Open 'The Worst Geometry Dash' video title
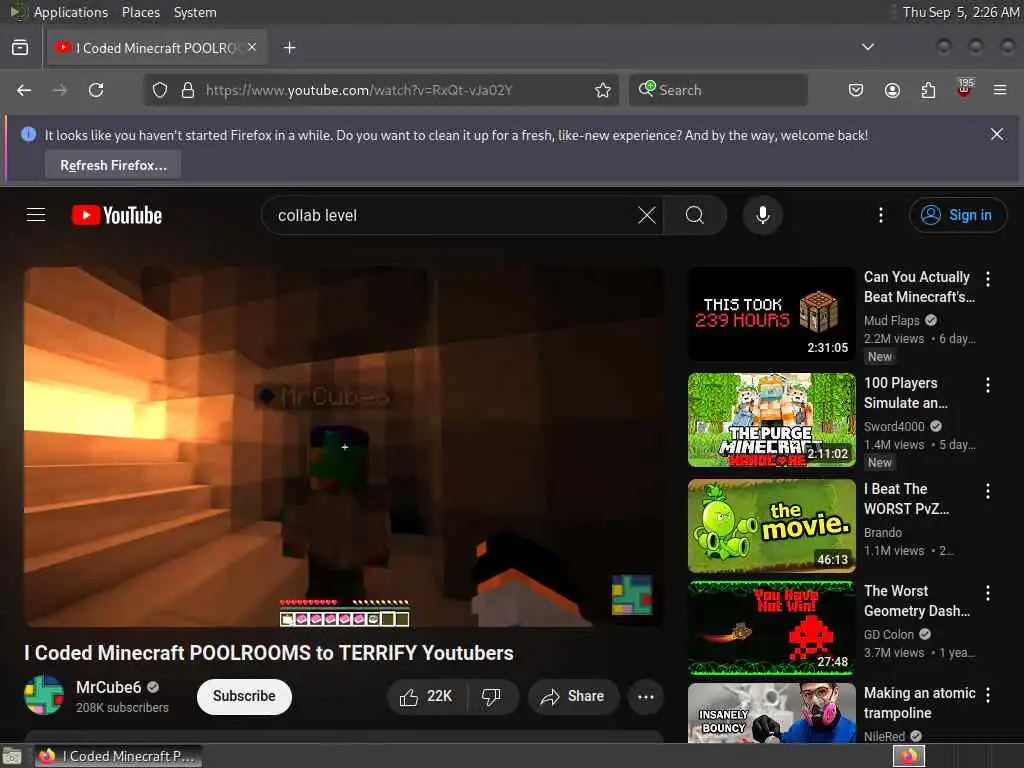The width and height of the screenshot is (1024, 768). 916,601
